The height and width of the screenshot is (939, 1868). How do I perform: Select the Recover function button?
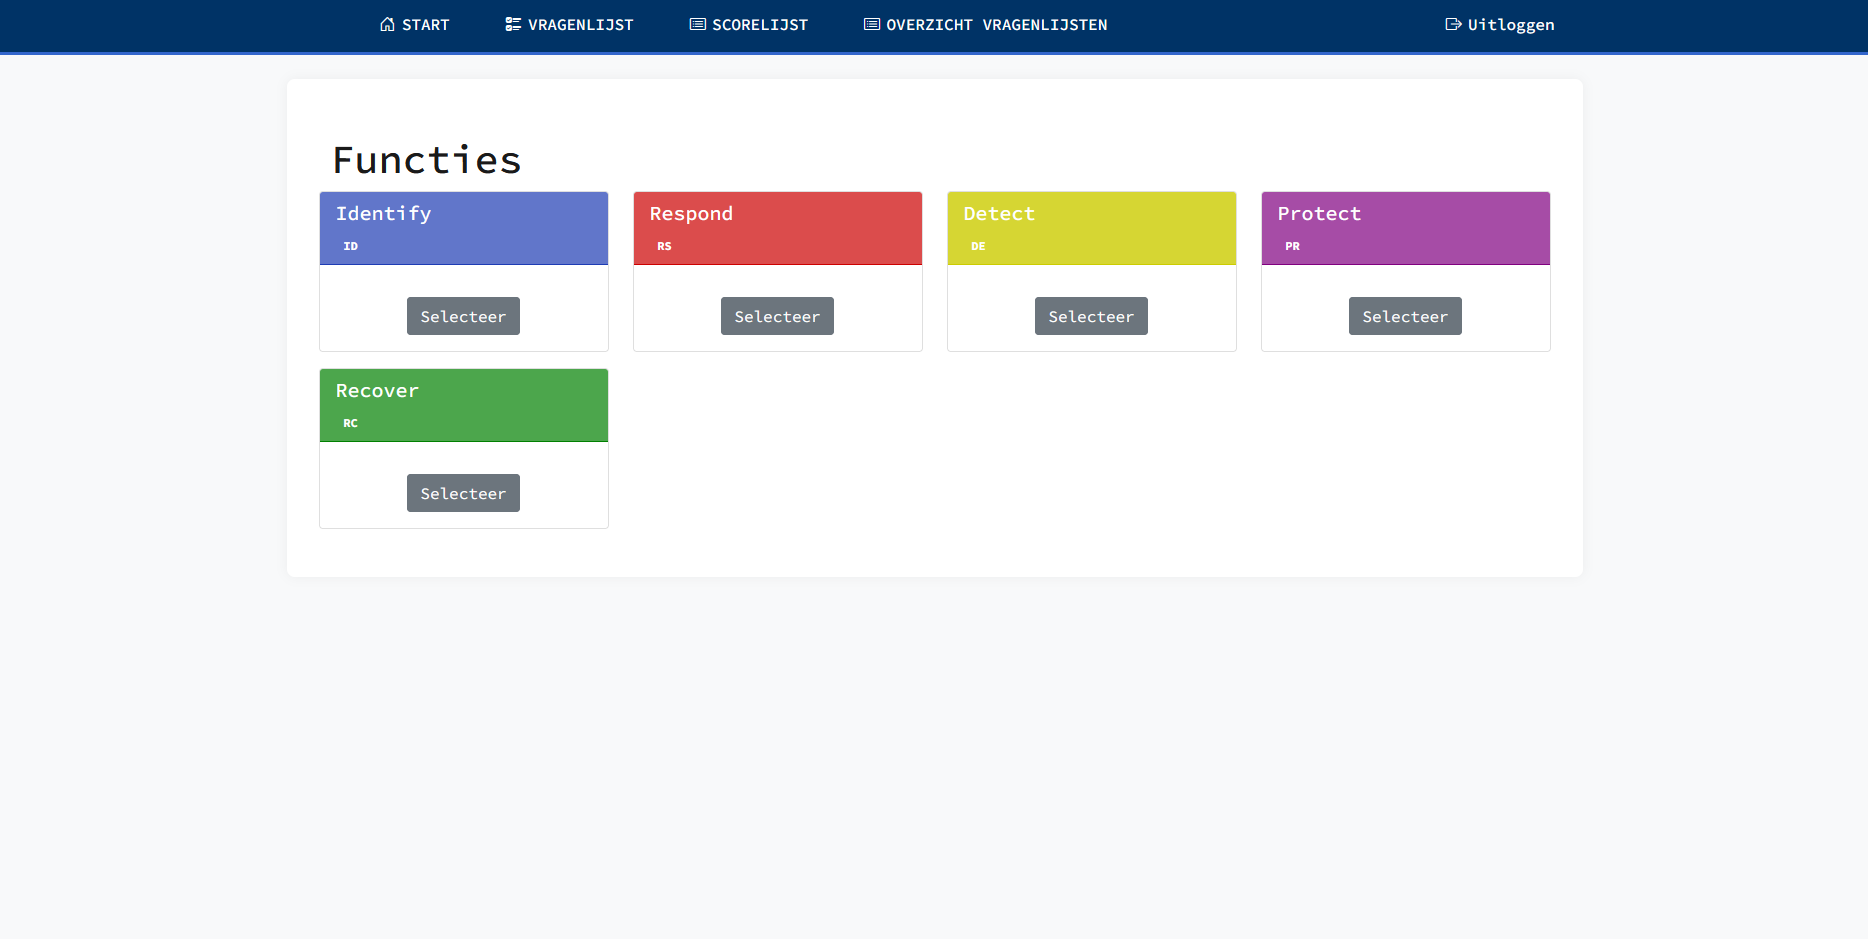tap(463, 493)
